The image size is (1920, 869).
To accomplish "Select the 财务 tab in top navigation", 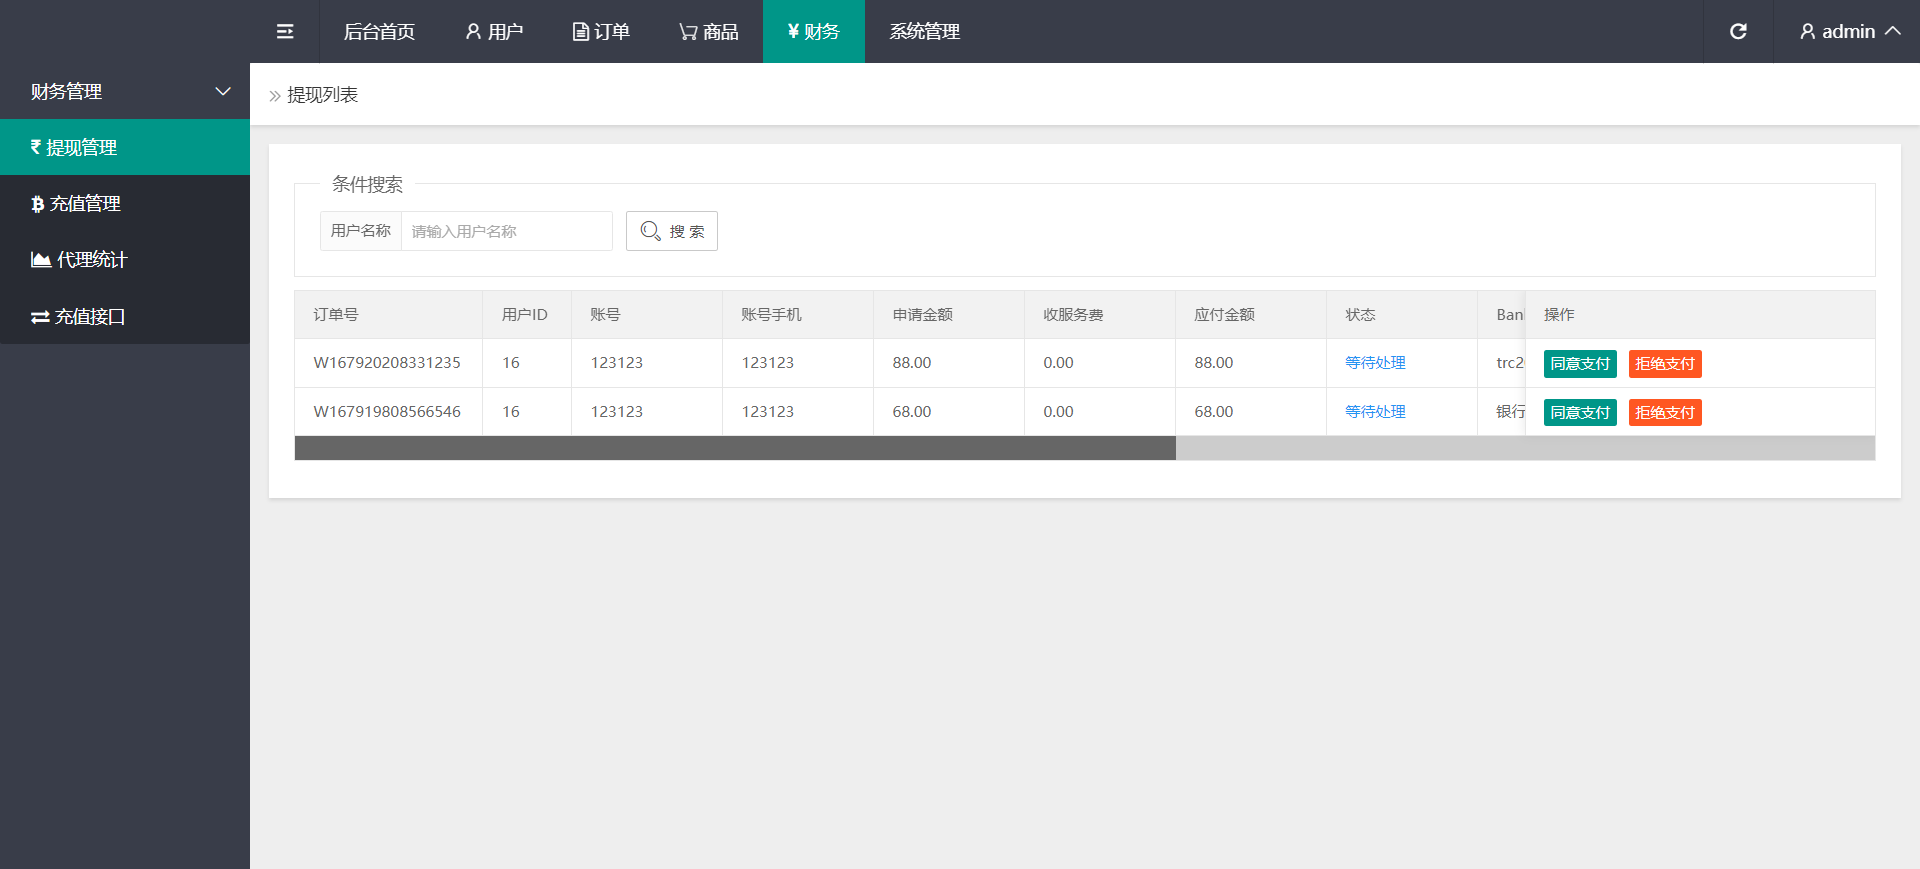I will click(x=813, y=32).
